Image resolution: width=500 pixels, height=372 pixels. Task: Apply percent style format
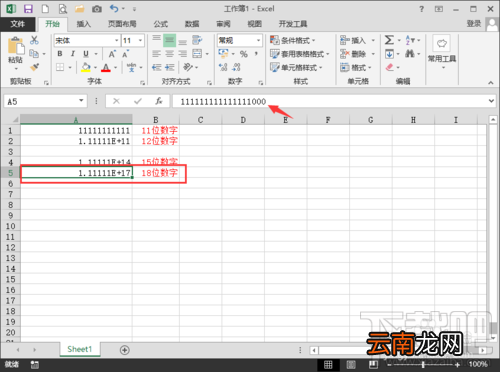tap(244, 54)
